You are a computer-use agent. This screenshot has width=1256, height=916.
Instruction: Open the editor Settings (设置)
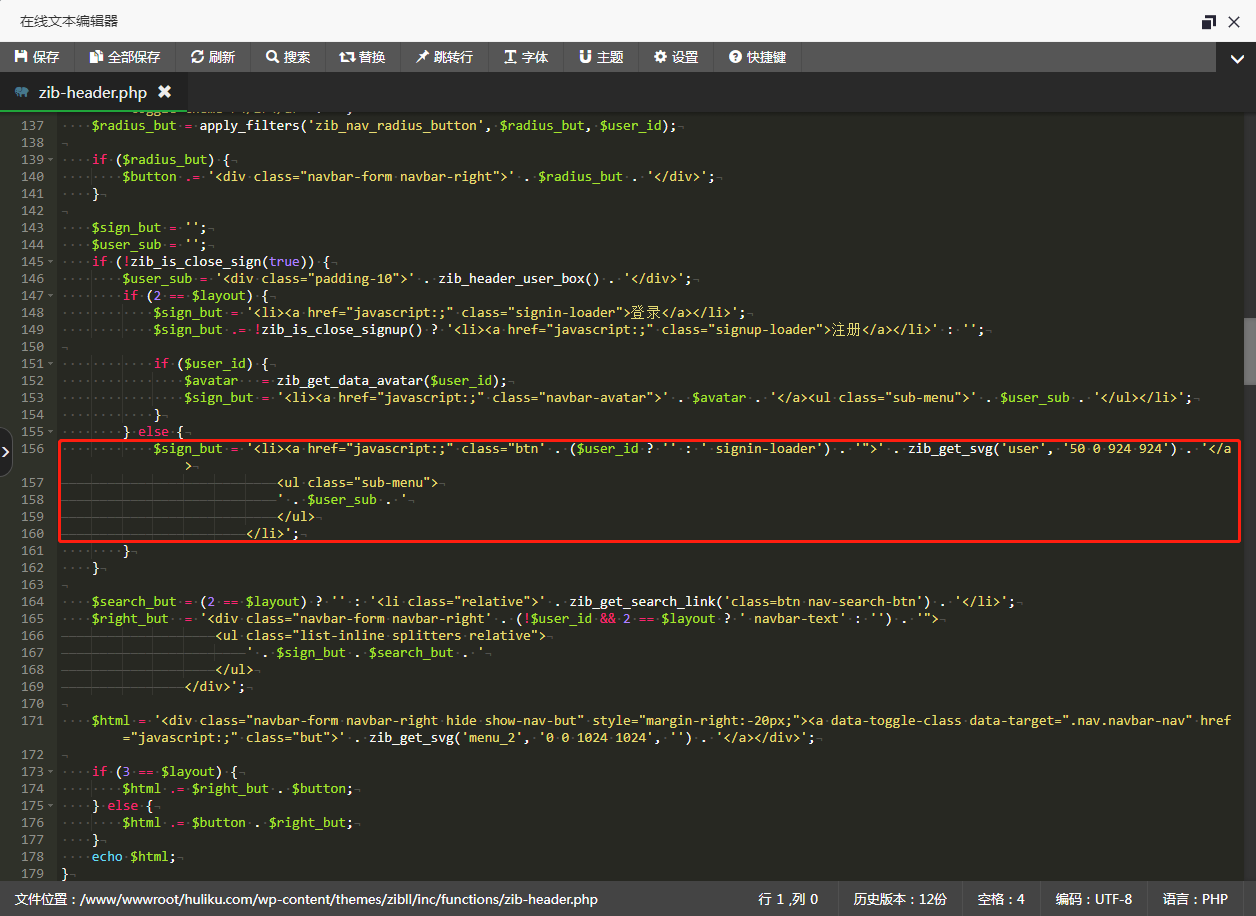click(675, 57)
